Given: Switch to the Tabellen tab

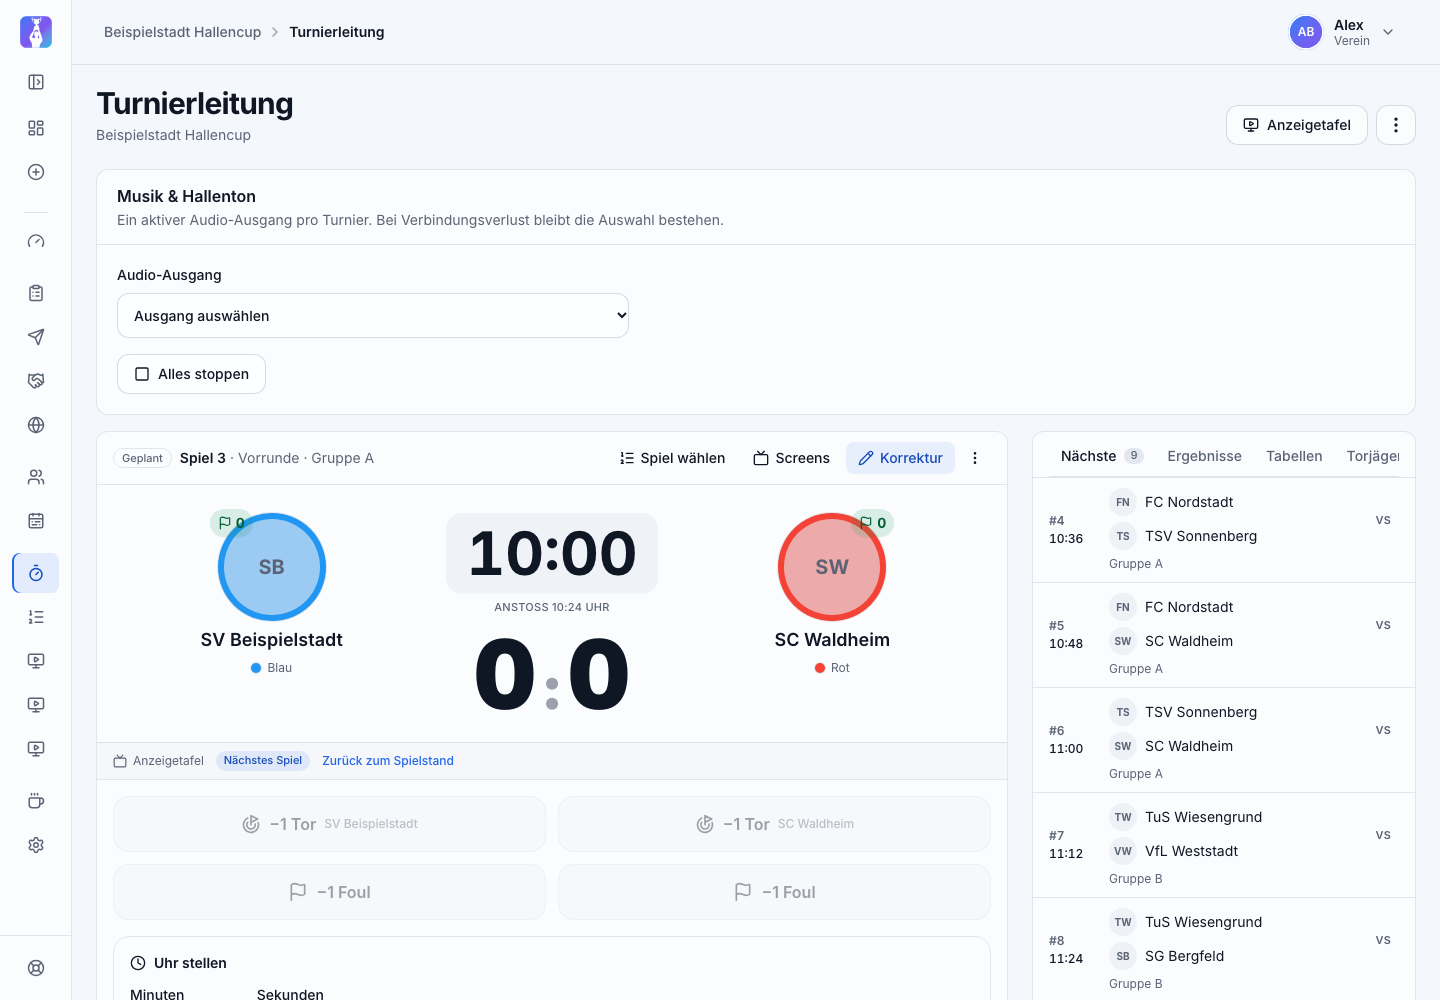Looking at the screenshot, I should tap(1294, 456).
